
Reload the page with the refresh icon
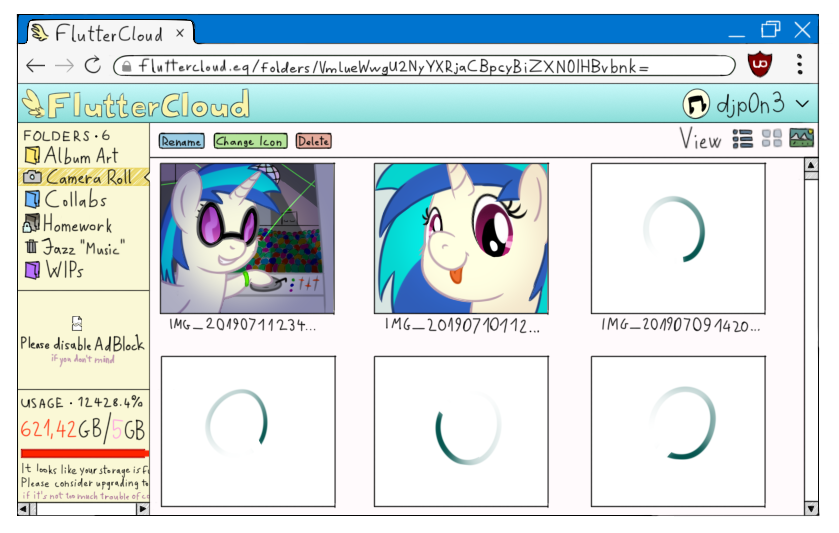click(93, 65)
